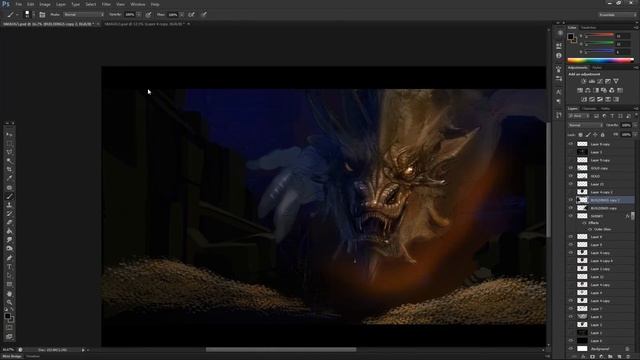Switch to the Channels tab
This screenshot has height=360, width=640.
[589, 109]
